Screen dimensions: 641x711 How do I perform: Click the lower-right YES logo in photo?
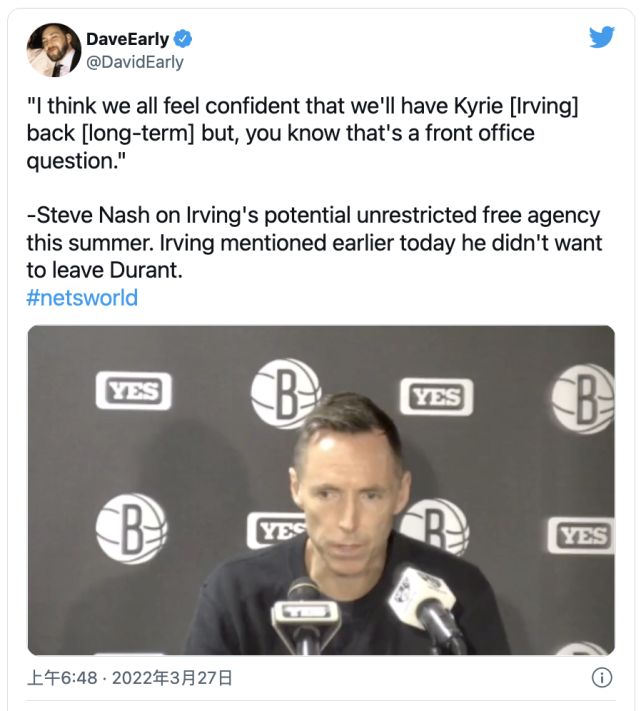pos(581,536)
